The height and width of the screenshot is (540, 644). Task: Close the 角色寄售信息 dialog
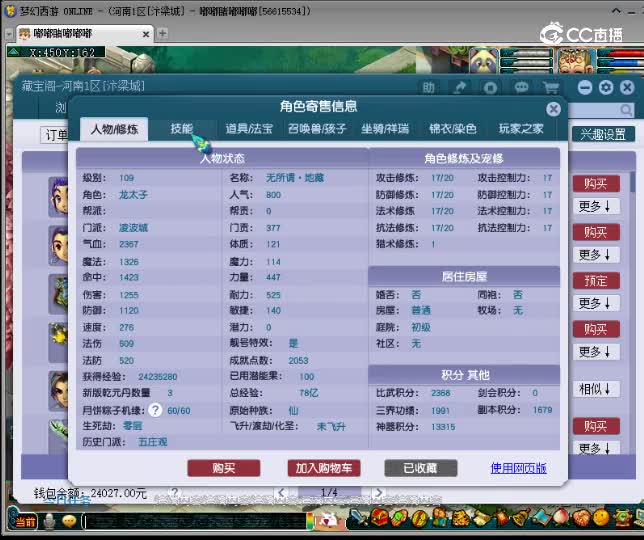(554, 109)
